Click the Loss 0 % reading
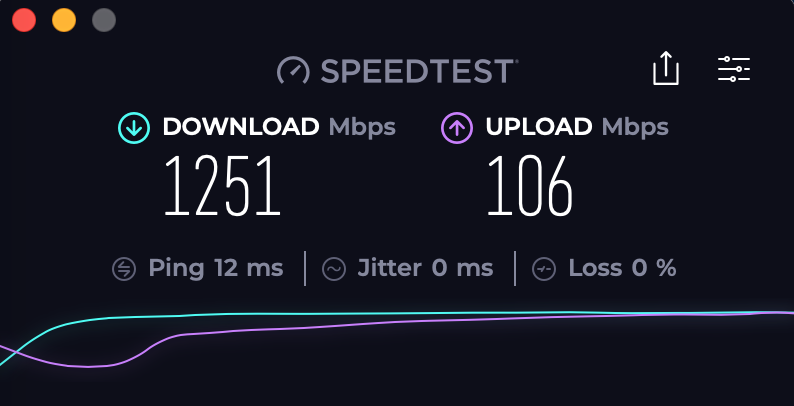 [622, 268]
